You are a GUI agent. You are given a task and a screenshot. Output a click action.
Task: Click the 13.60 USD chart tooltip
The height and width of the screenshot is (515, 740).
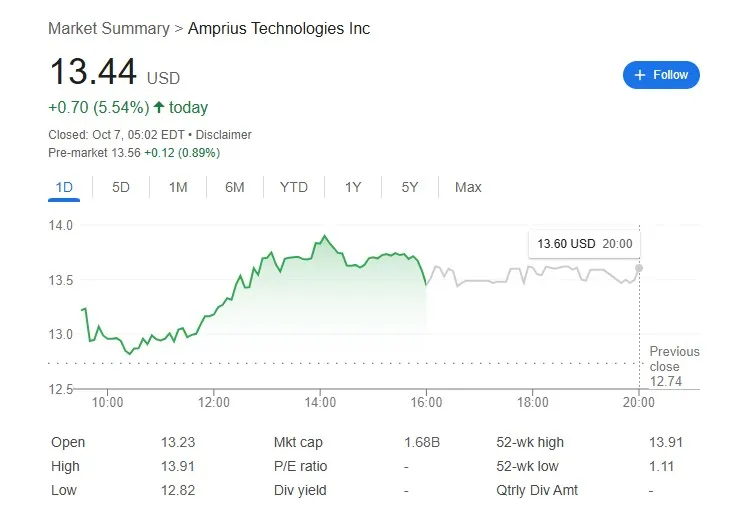[584, 243]
